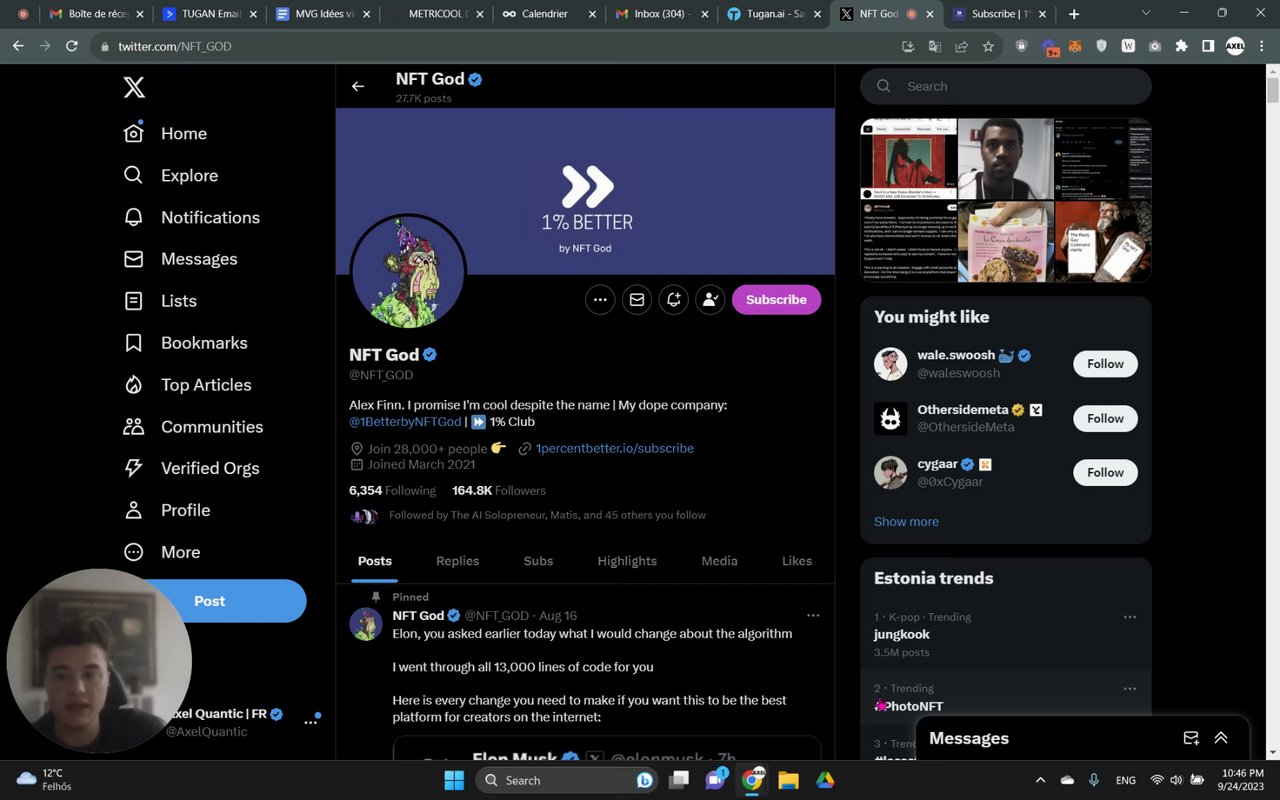View the 6,354 Following list

tap(392, 490)
